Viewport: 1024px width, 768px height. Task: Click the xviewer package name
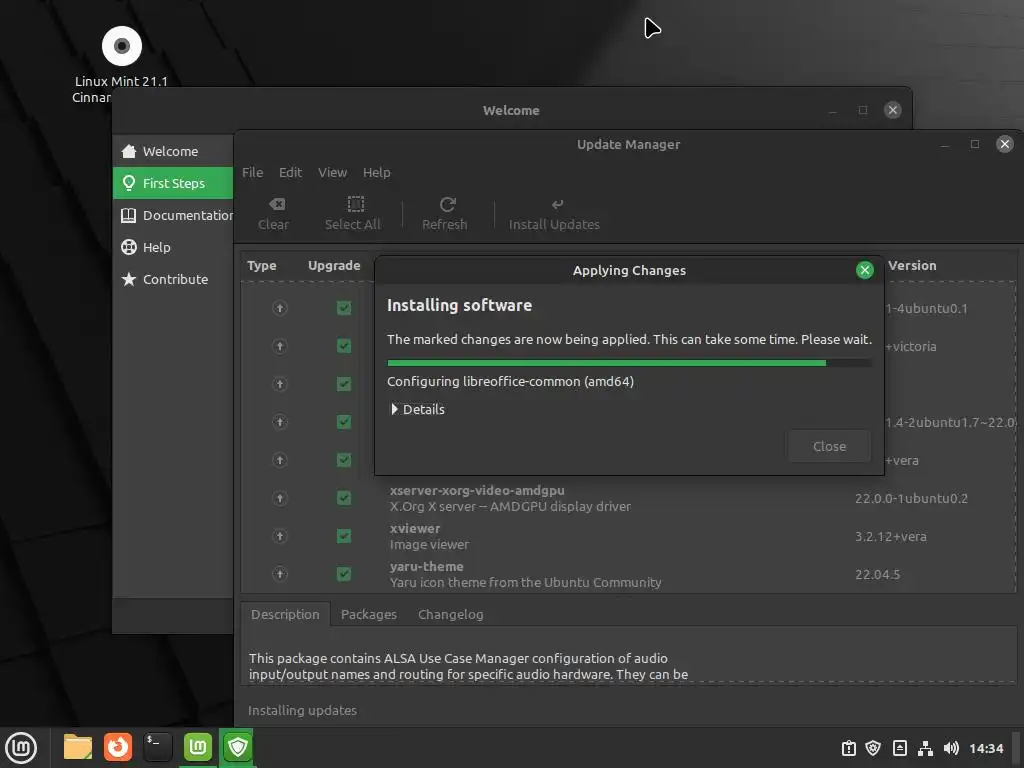coord(415,528)
